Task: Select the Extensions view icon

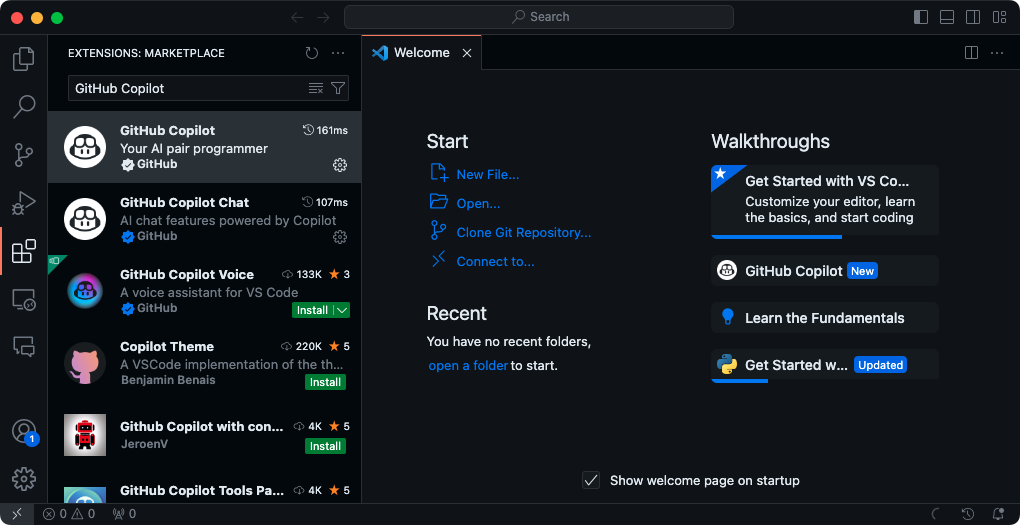Action: click(x=23, y=251)
